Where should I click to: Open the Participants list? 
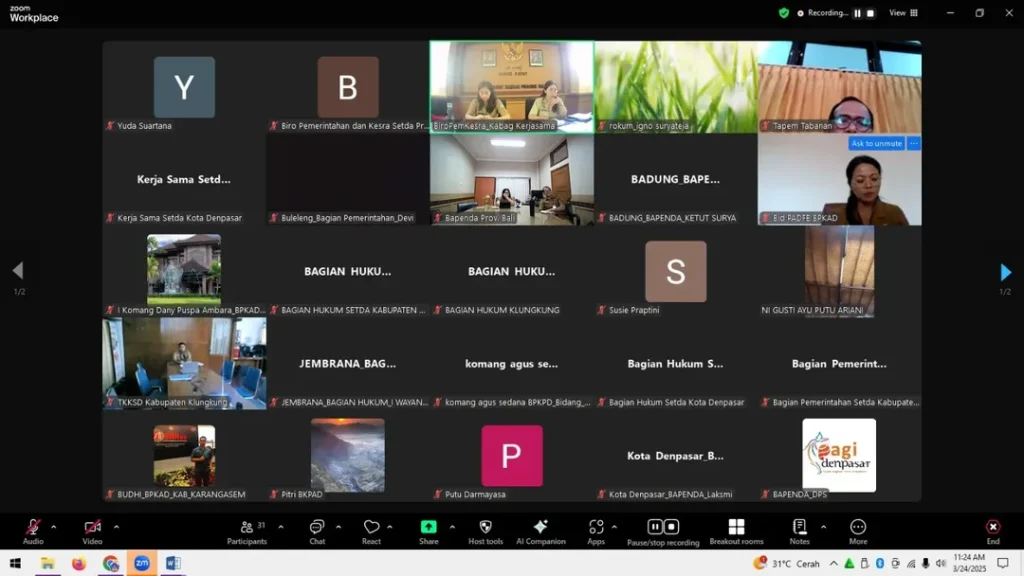pyautogui.click(x=247, y=531)
